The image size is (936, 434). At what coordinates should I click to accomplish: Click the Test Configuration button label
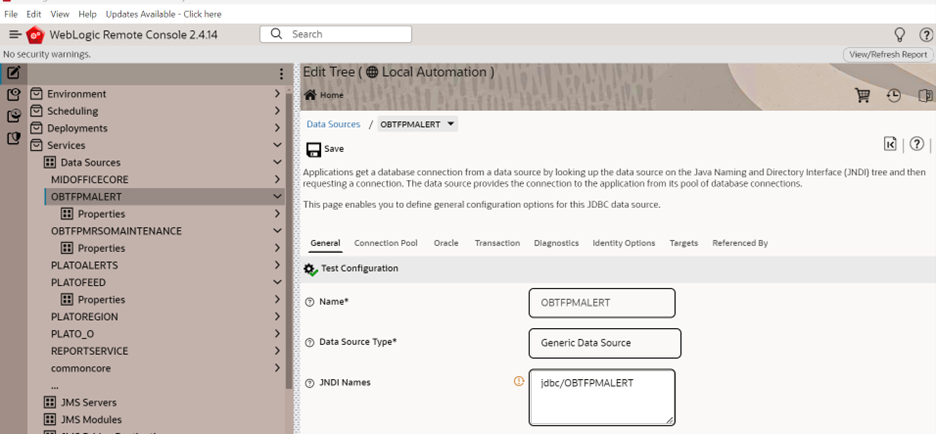click(x=359, y=269)
